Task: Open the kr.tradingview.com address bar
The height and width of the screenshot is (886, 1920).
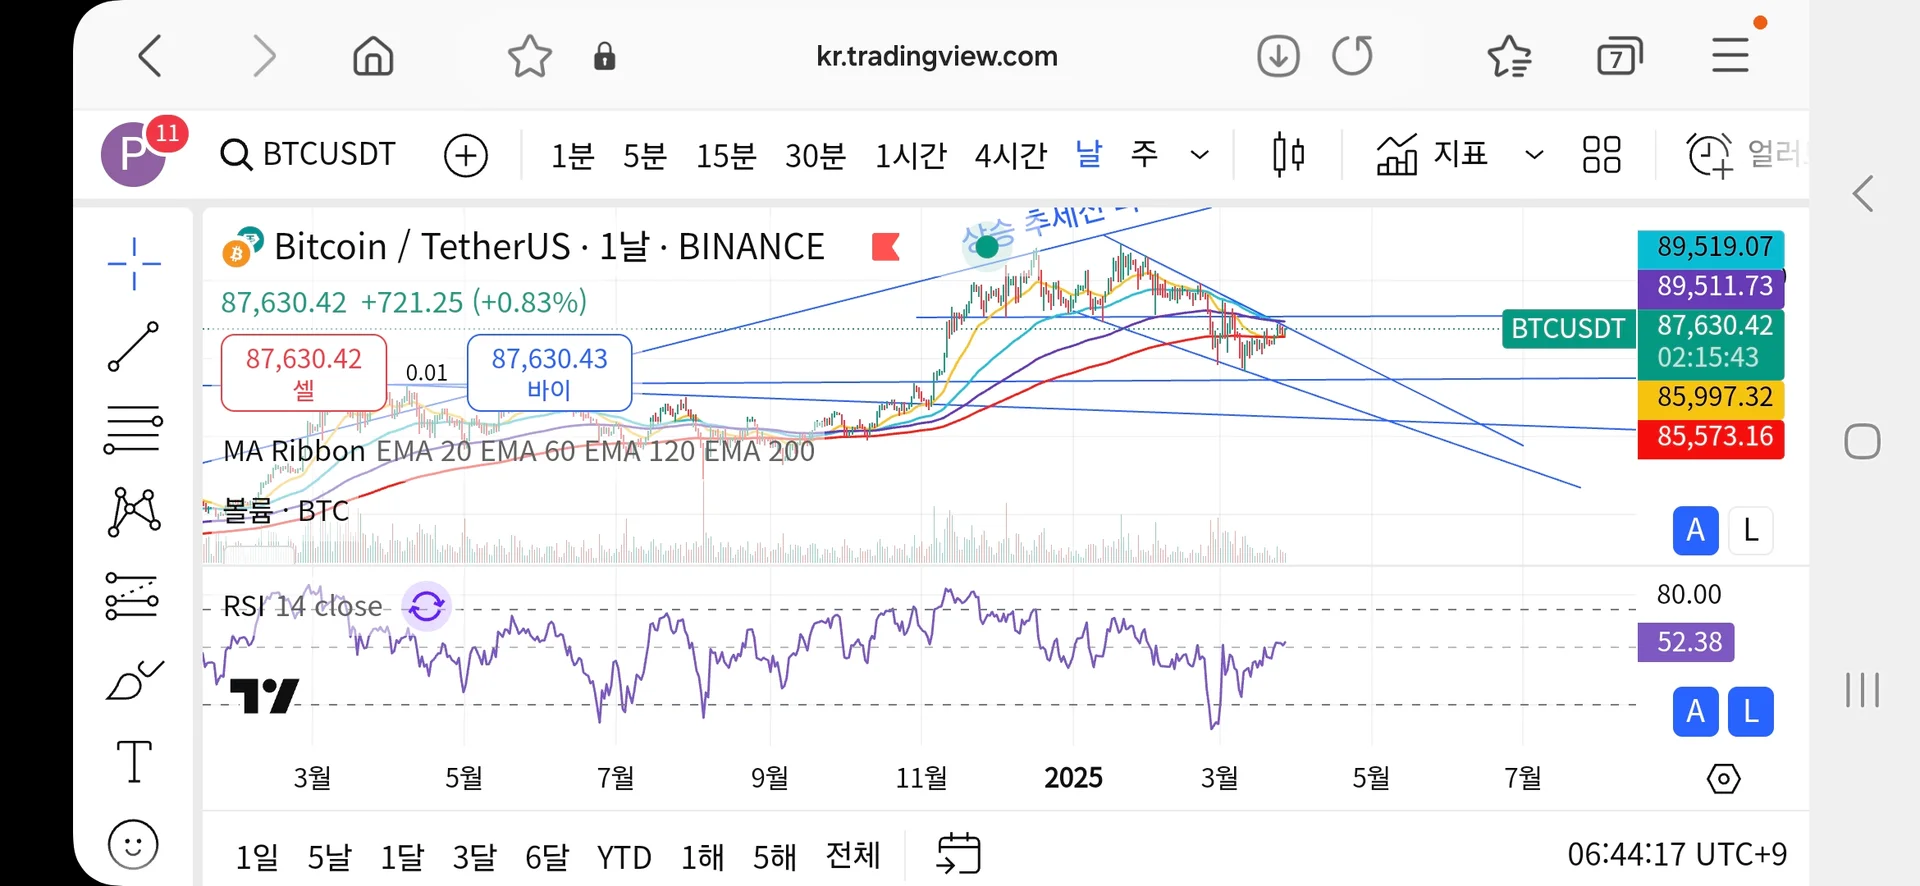Action: point(937,56)
